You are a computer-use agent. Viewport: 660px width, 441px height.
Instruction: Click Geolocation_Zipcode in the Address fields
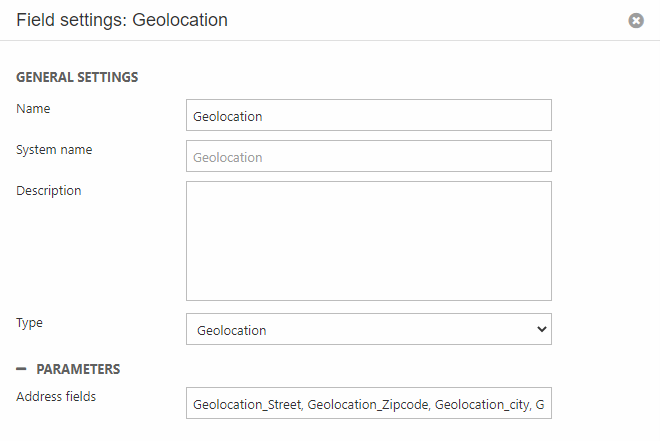tap(366, 404)
